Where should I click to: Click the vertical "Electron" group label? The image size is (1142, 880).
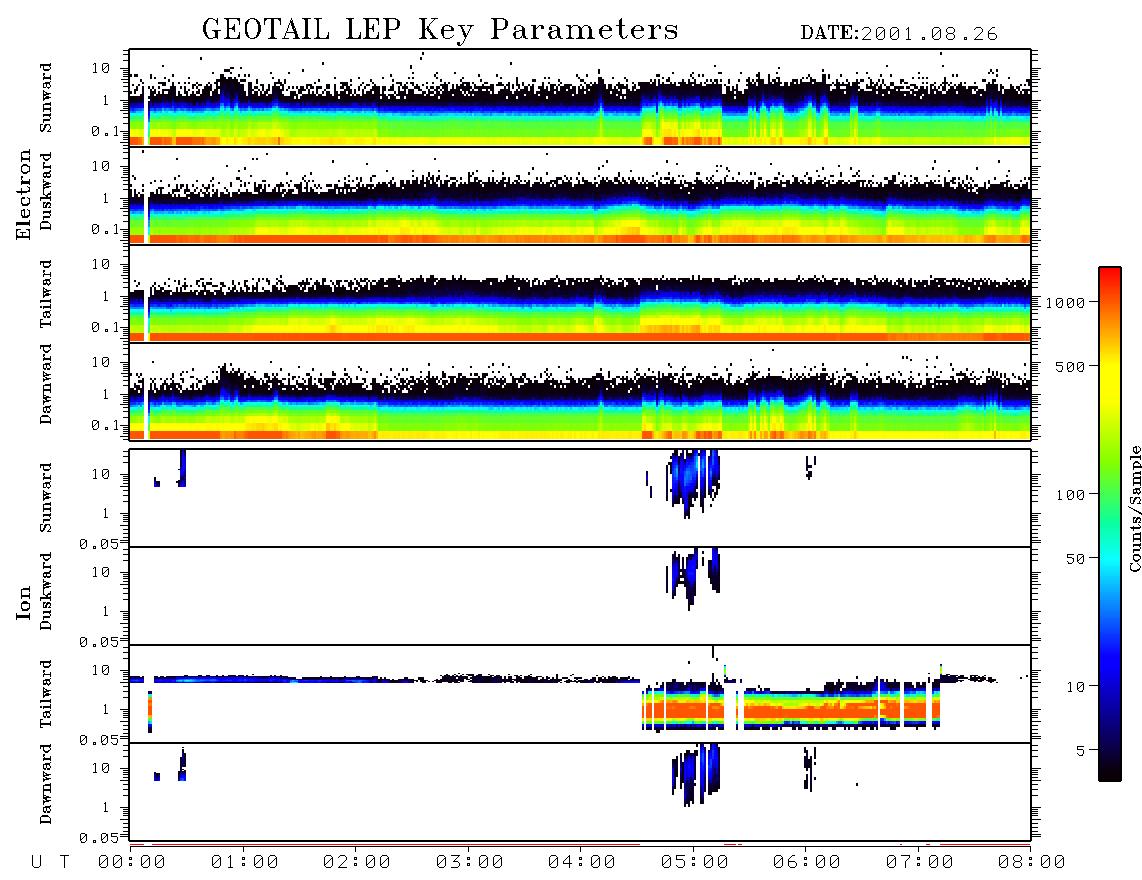(24, 195)
